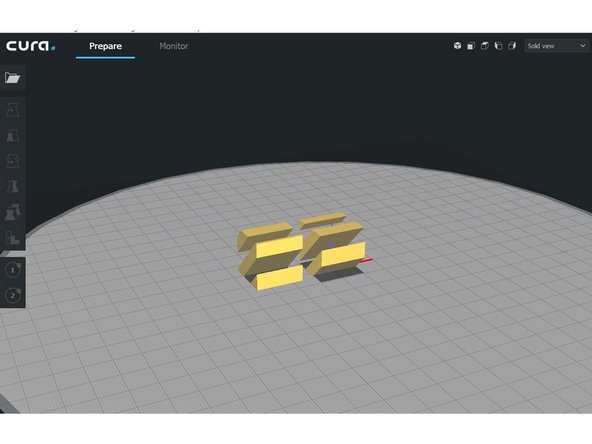The image size is (592, 444).
Task: Select the Mirror tool in sidebar
Action: (x=13, y=186)
